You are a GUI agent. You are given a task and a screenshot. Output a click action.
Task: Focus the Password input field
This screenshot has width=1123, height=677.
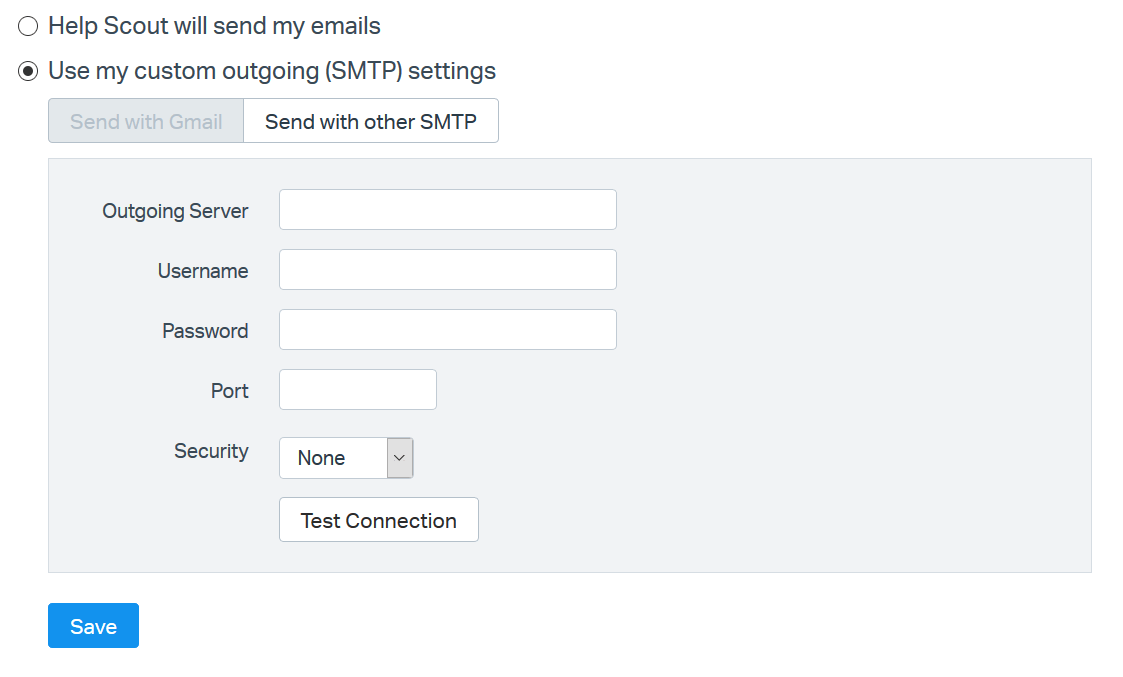(x=447, y=330)
